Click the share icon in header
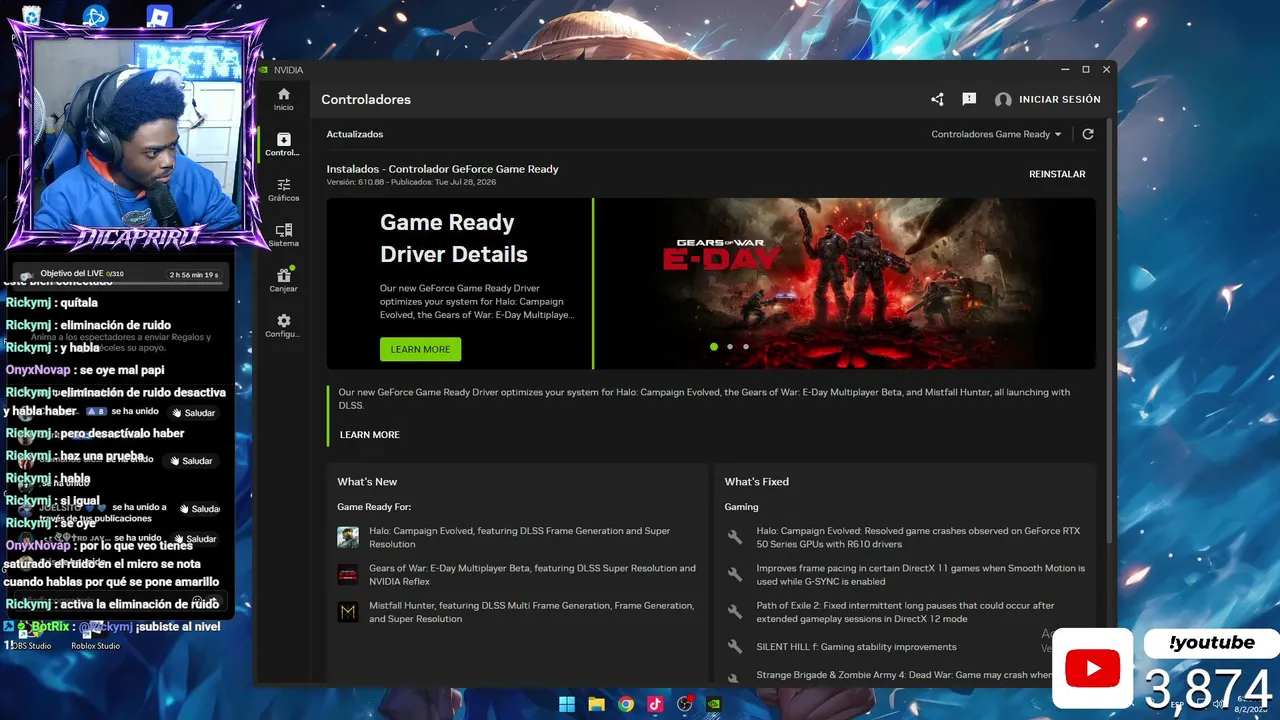This screenshot has width=1280, height=720. click(x=937, y=99)
